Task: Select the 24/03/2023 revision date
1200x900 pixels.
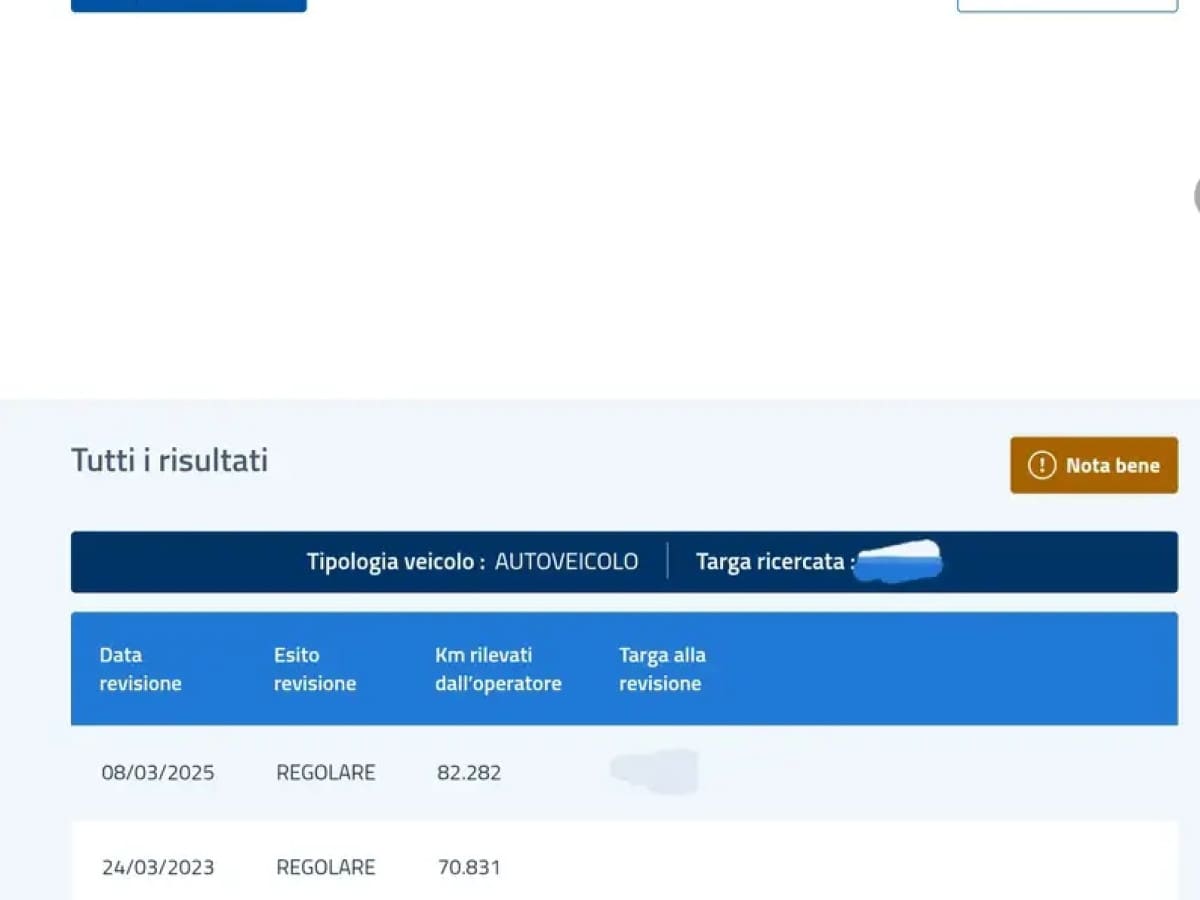Action: coord(158,867)
